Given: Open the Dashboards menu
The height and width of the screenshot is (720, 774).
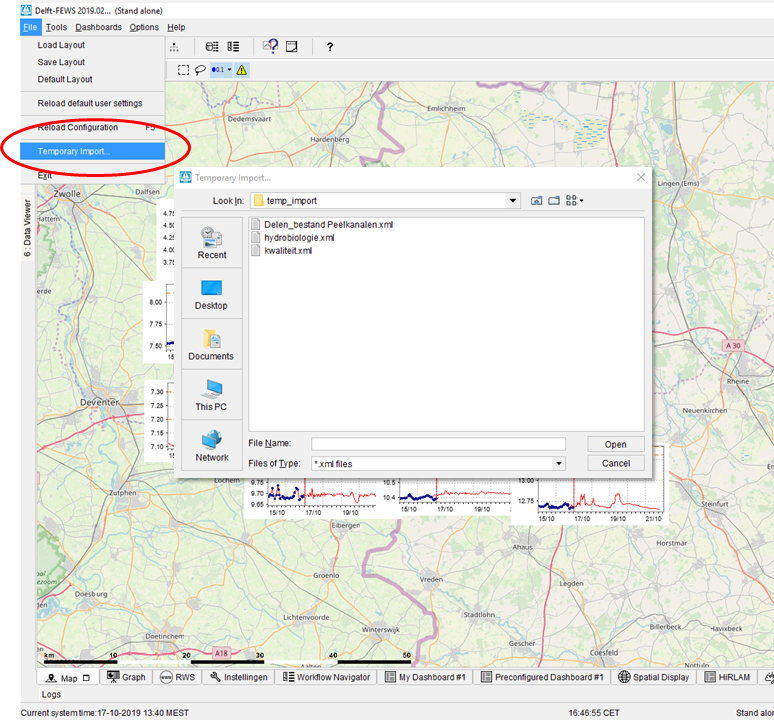Looking at the screenshot, I should (98, 27).
